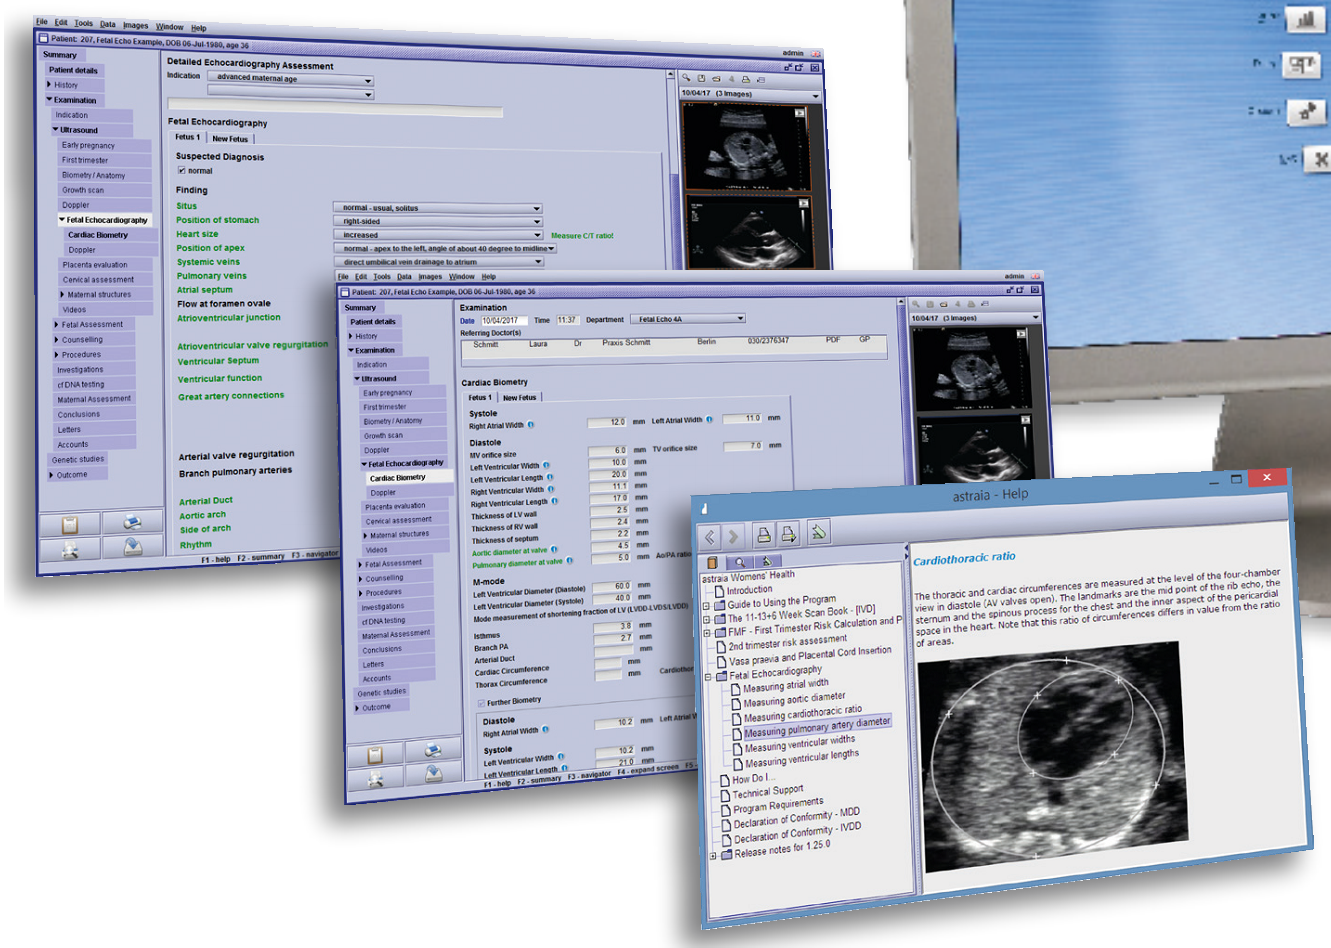1331x948 pixels.
Task: Click the back arrow in astraia Help
Action: [x=710, y=537]
